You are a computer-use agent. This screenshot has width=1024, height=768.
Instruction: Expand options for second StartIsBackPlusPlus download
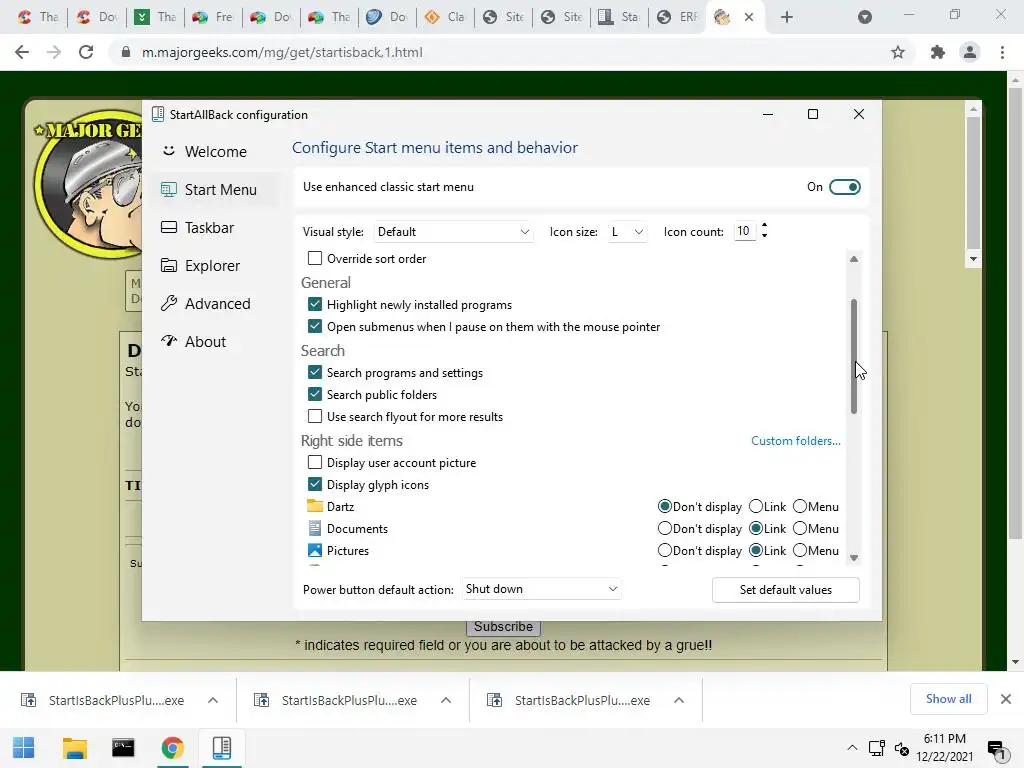(x=446, y=700)
